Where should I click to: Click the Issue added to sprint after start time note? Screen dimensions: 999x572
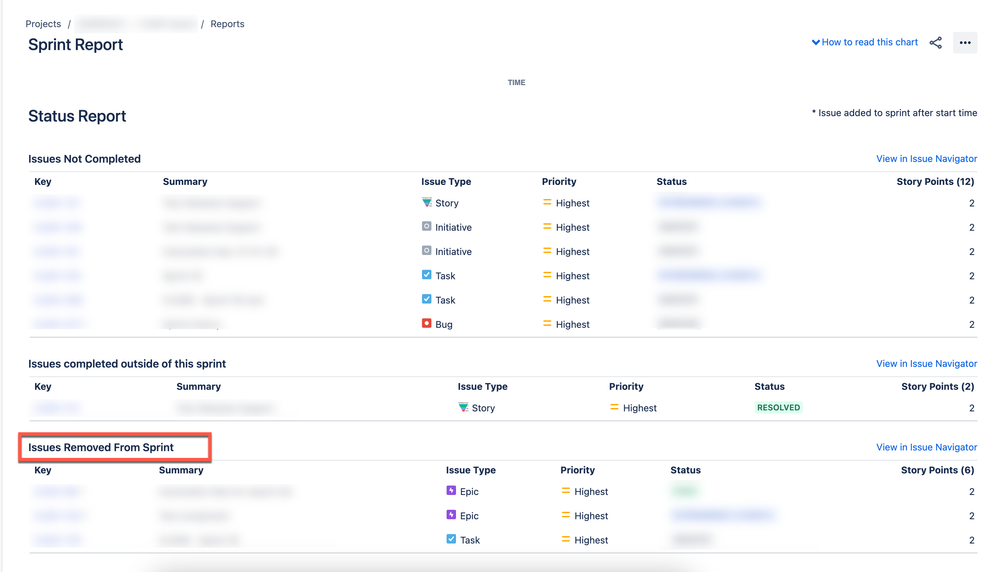point(895,113)
